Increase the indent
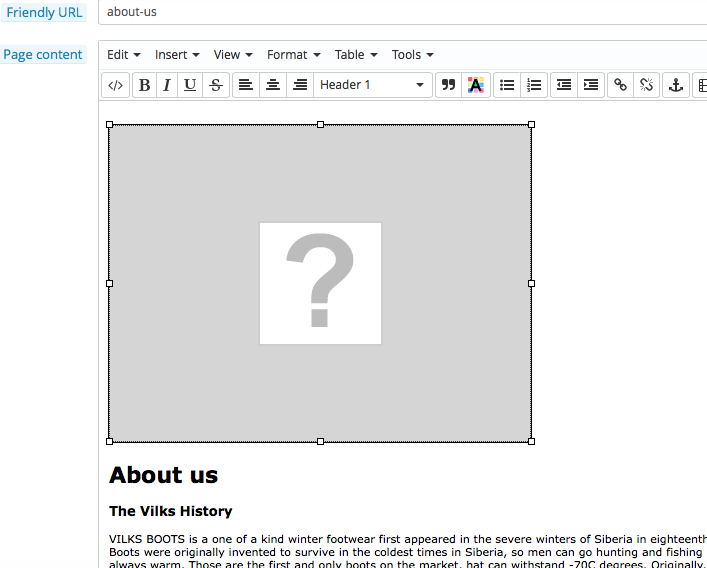Viewport: 707px width, 568px height. (x=591, y=85)
